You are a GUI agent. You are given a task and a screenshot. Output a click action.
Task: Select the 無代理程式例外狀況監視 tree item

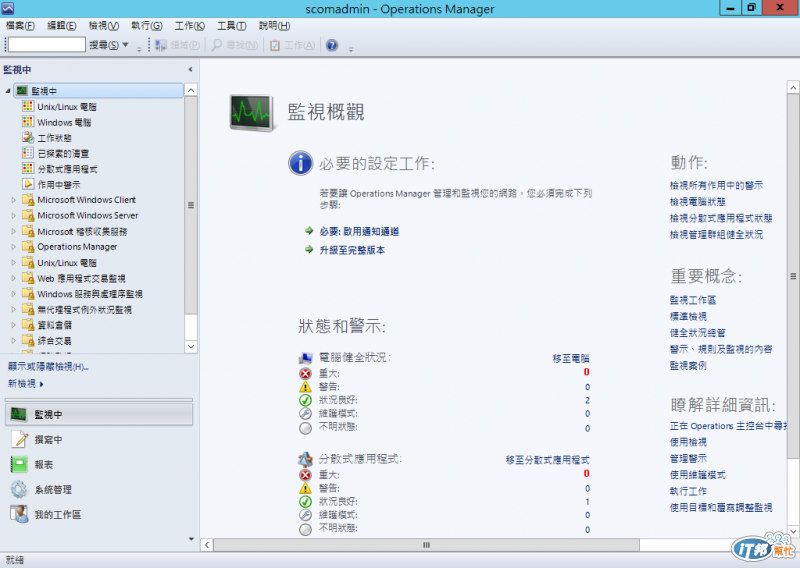(x=84, y=309)
